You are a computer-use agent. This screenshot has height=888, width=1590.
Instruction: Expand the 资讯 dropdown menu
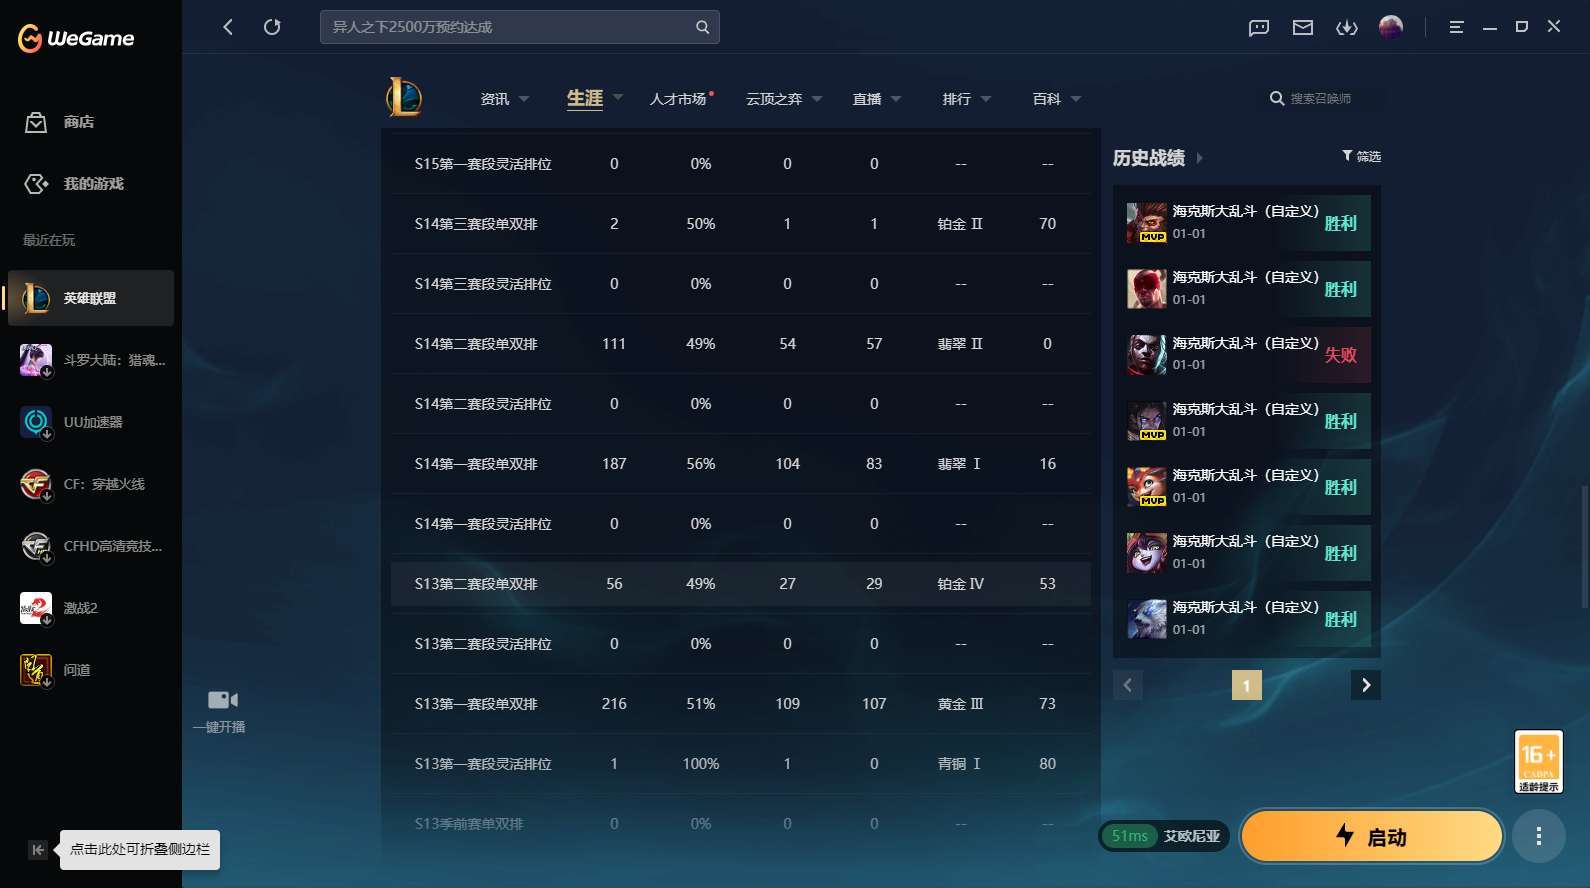click(x=505, y=99)
